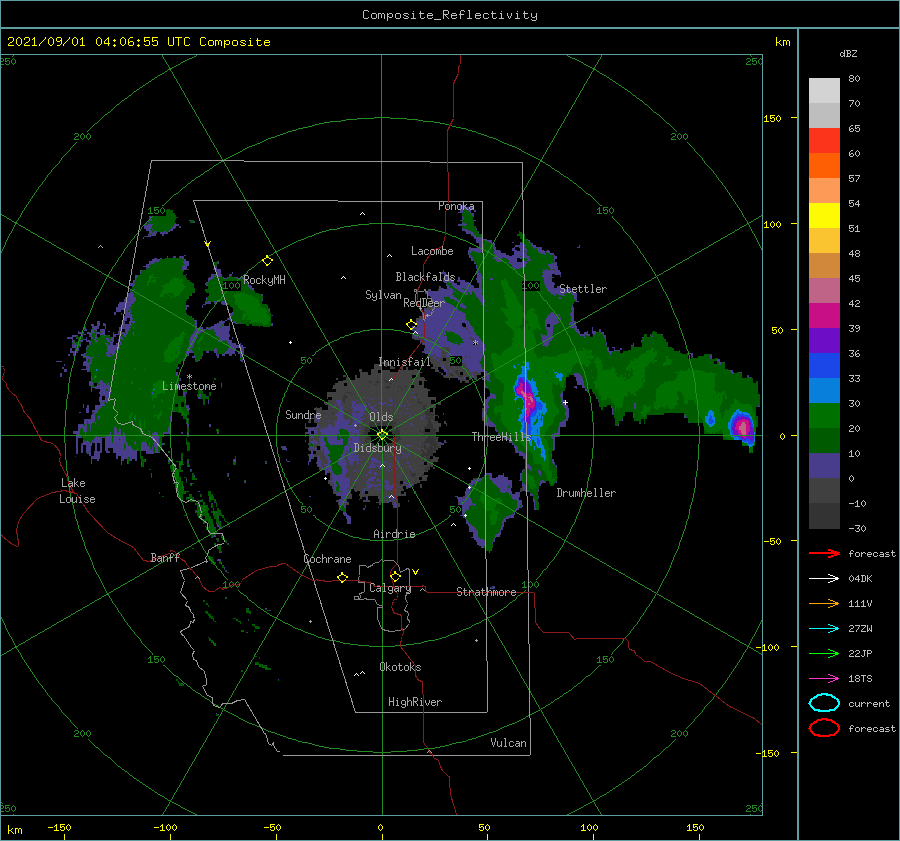Select the Didsbury label
900x841 pixels.
377,448
